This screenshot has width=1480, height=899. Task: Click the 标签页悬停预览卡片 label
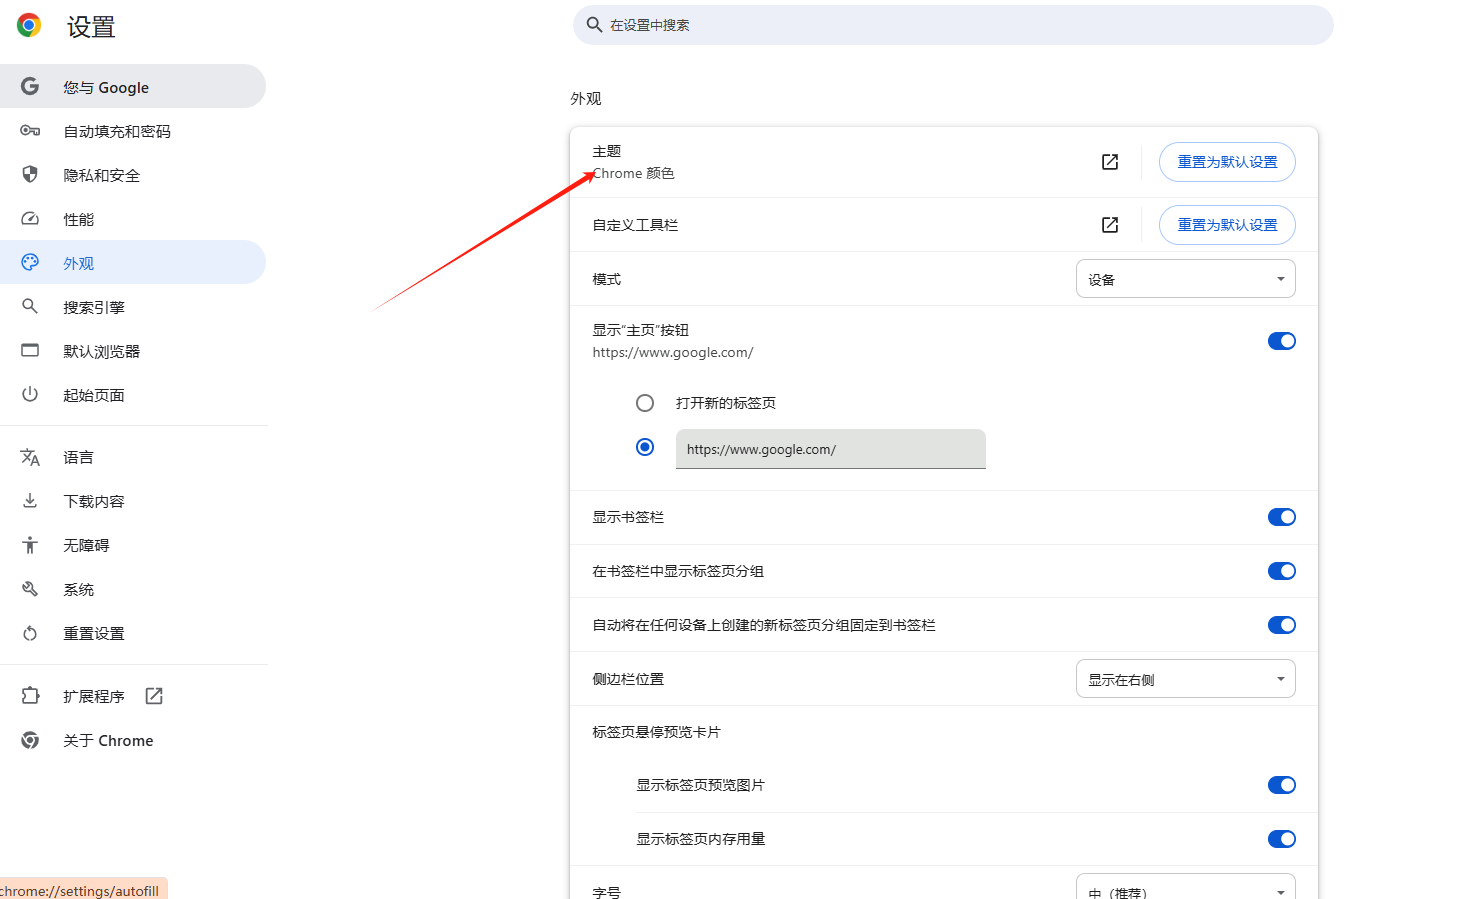pos(656,732)
